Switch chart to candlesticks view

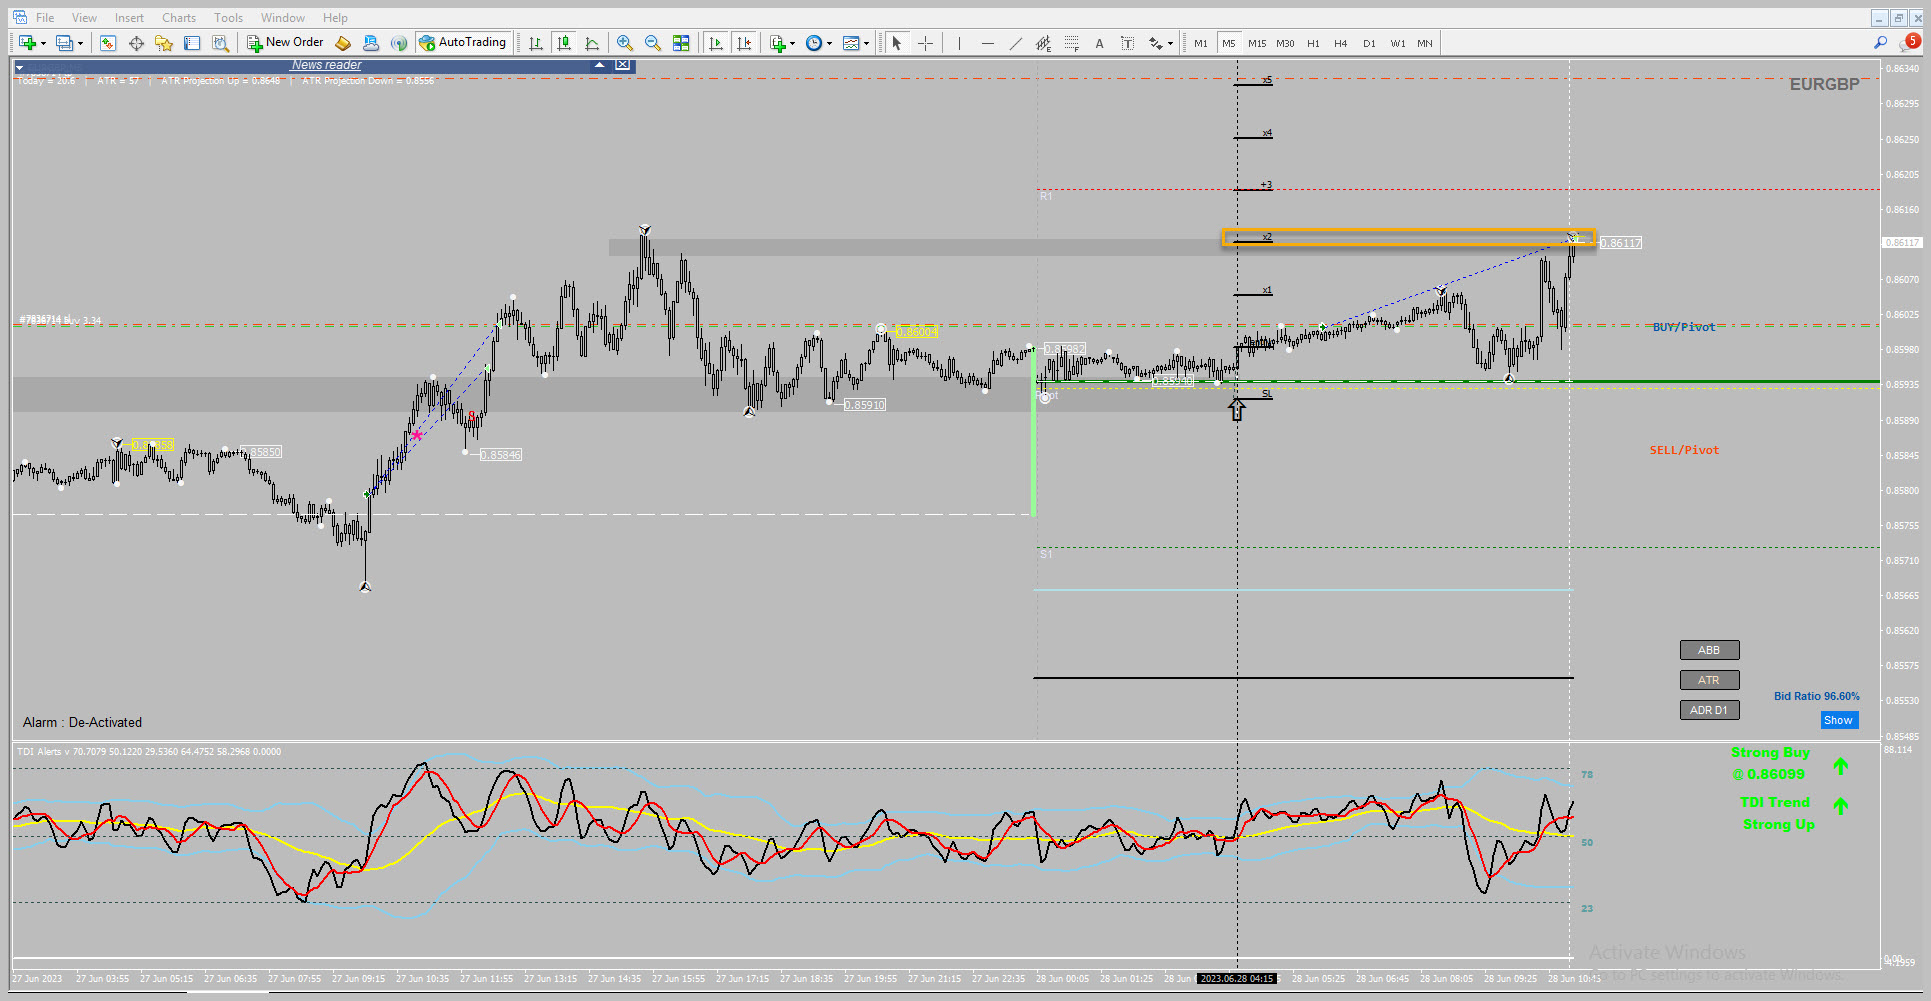pyautogui.click(x=564, y=43)
